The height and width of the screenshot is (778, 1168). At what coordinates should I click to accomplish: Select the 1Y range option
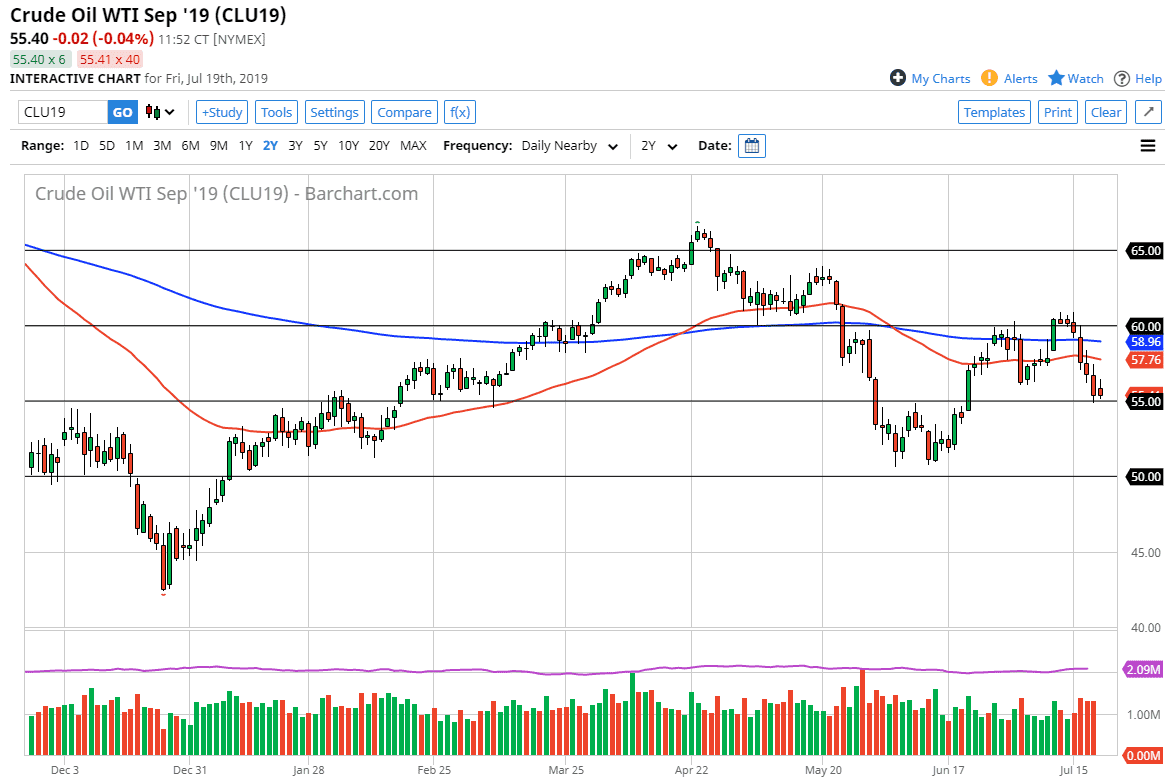click(x=245, y=146)
